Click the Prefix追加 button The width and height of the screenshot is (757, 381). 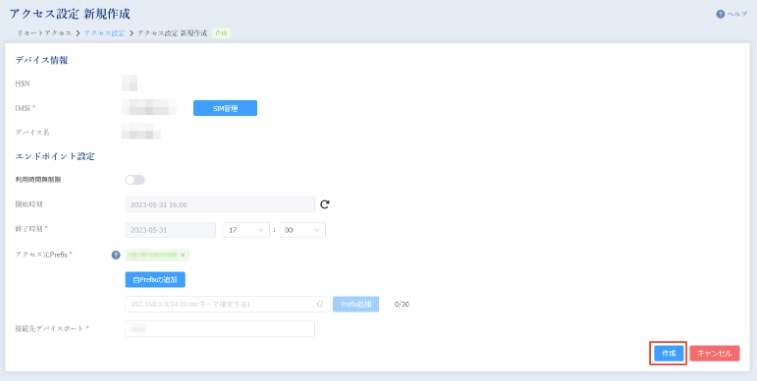356,304
